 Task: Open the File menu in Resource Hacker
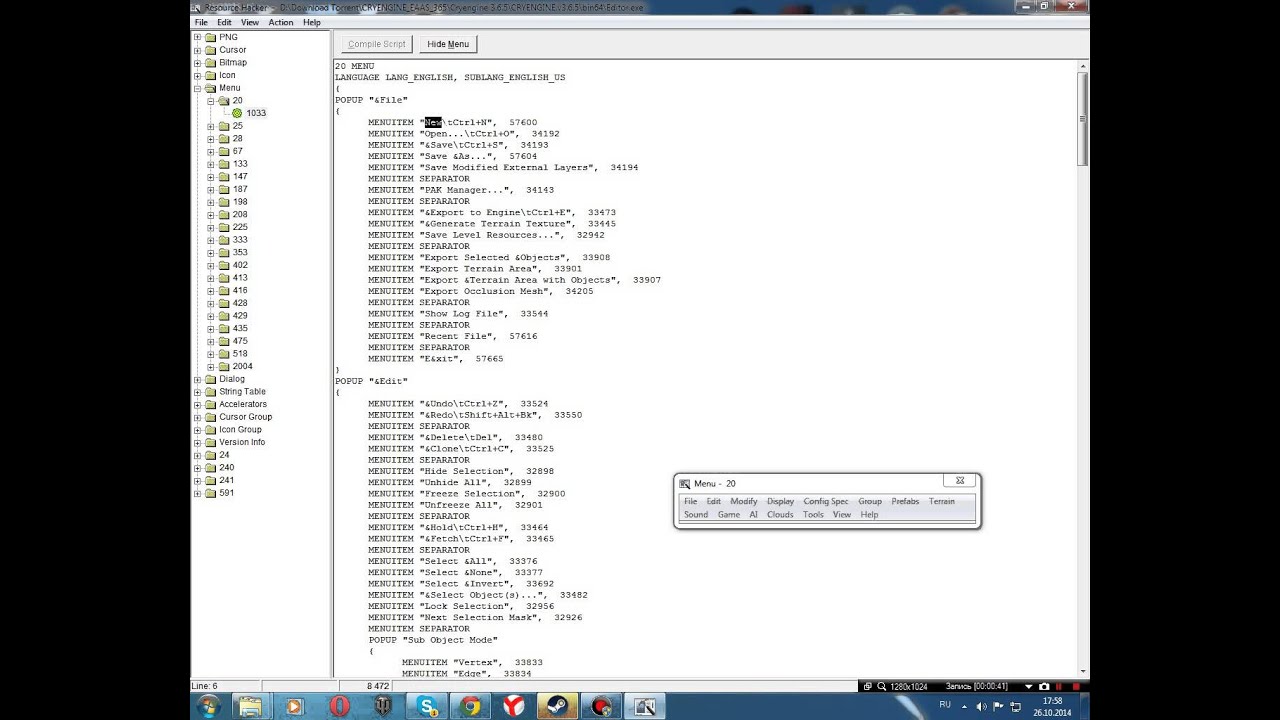click(x=201, y=22)
